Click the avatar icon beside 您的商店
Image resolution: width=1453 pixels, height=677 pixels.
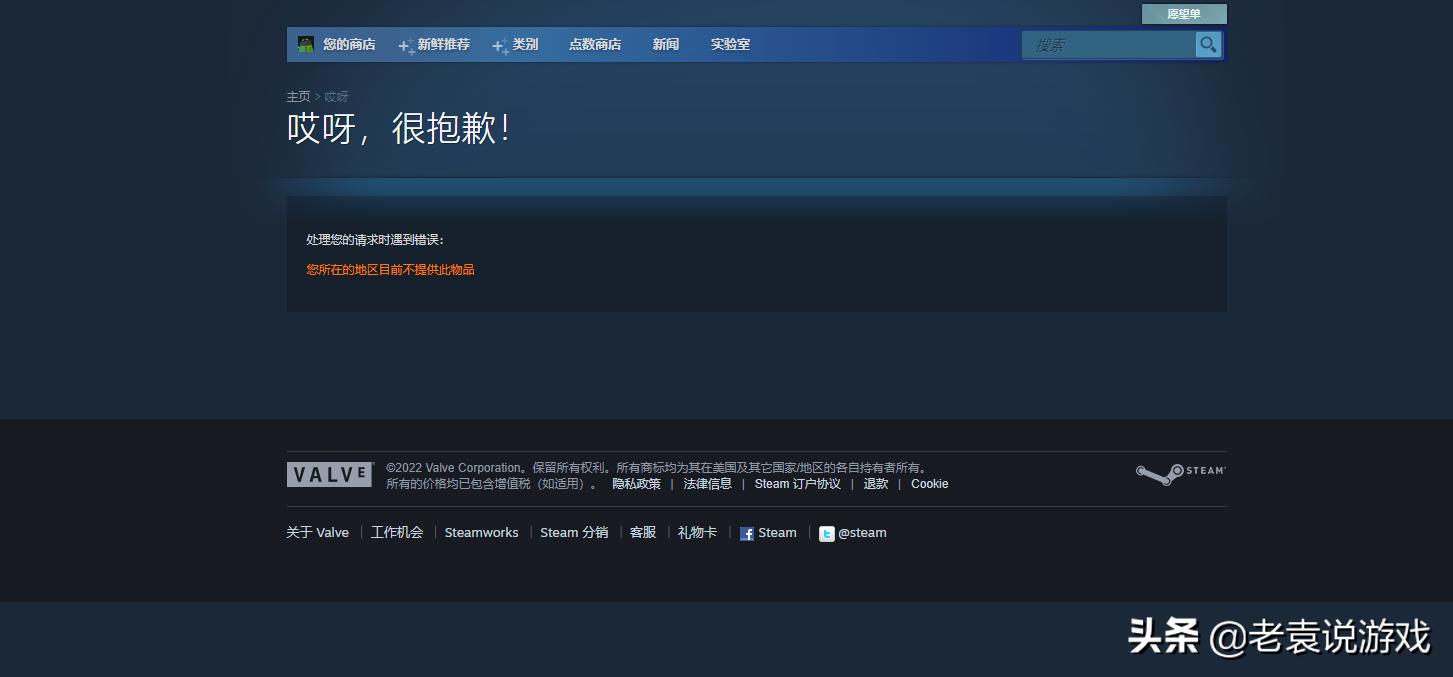point(305,44)
